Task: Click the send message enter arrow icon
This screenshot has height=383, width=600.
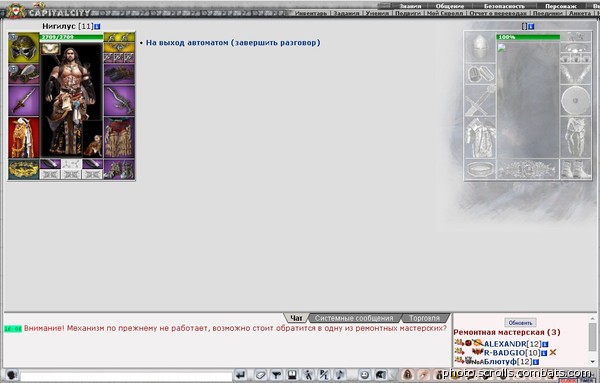Action: tap(240, 375)
